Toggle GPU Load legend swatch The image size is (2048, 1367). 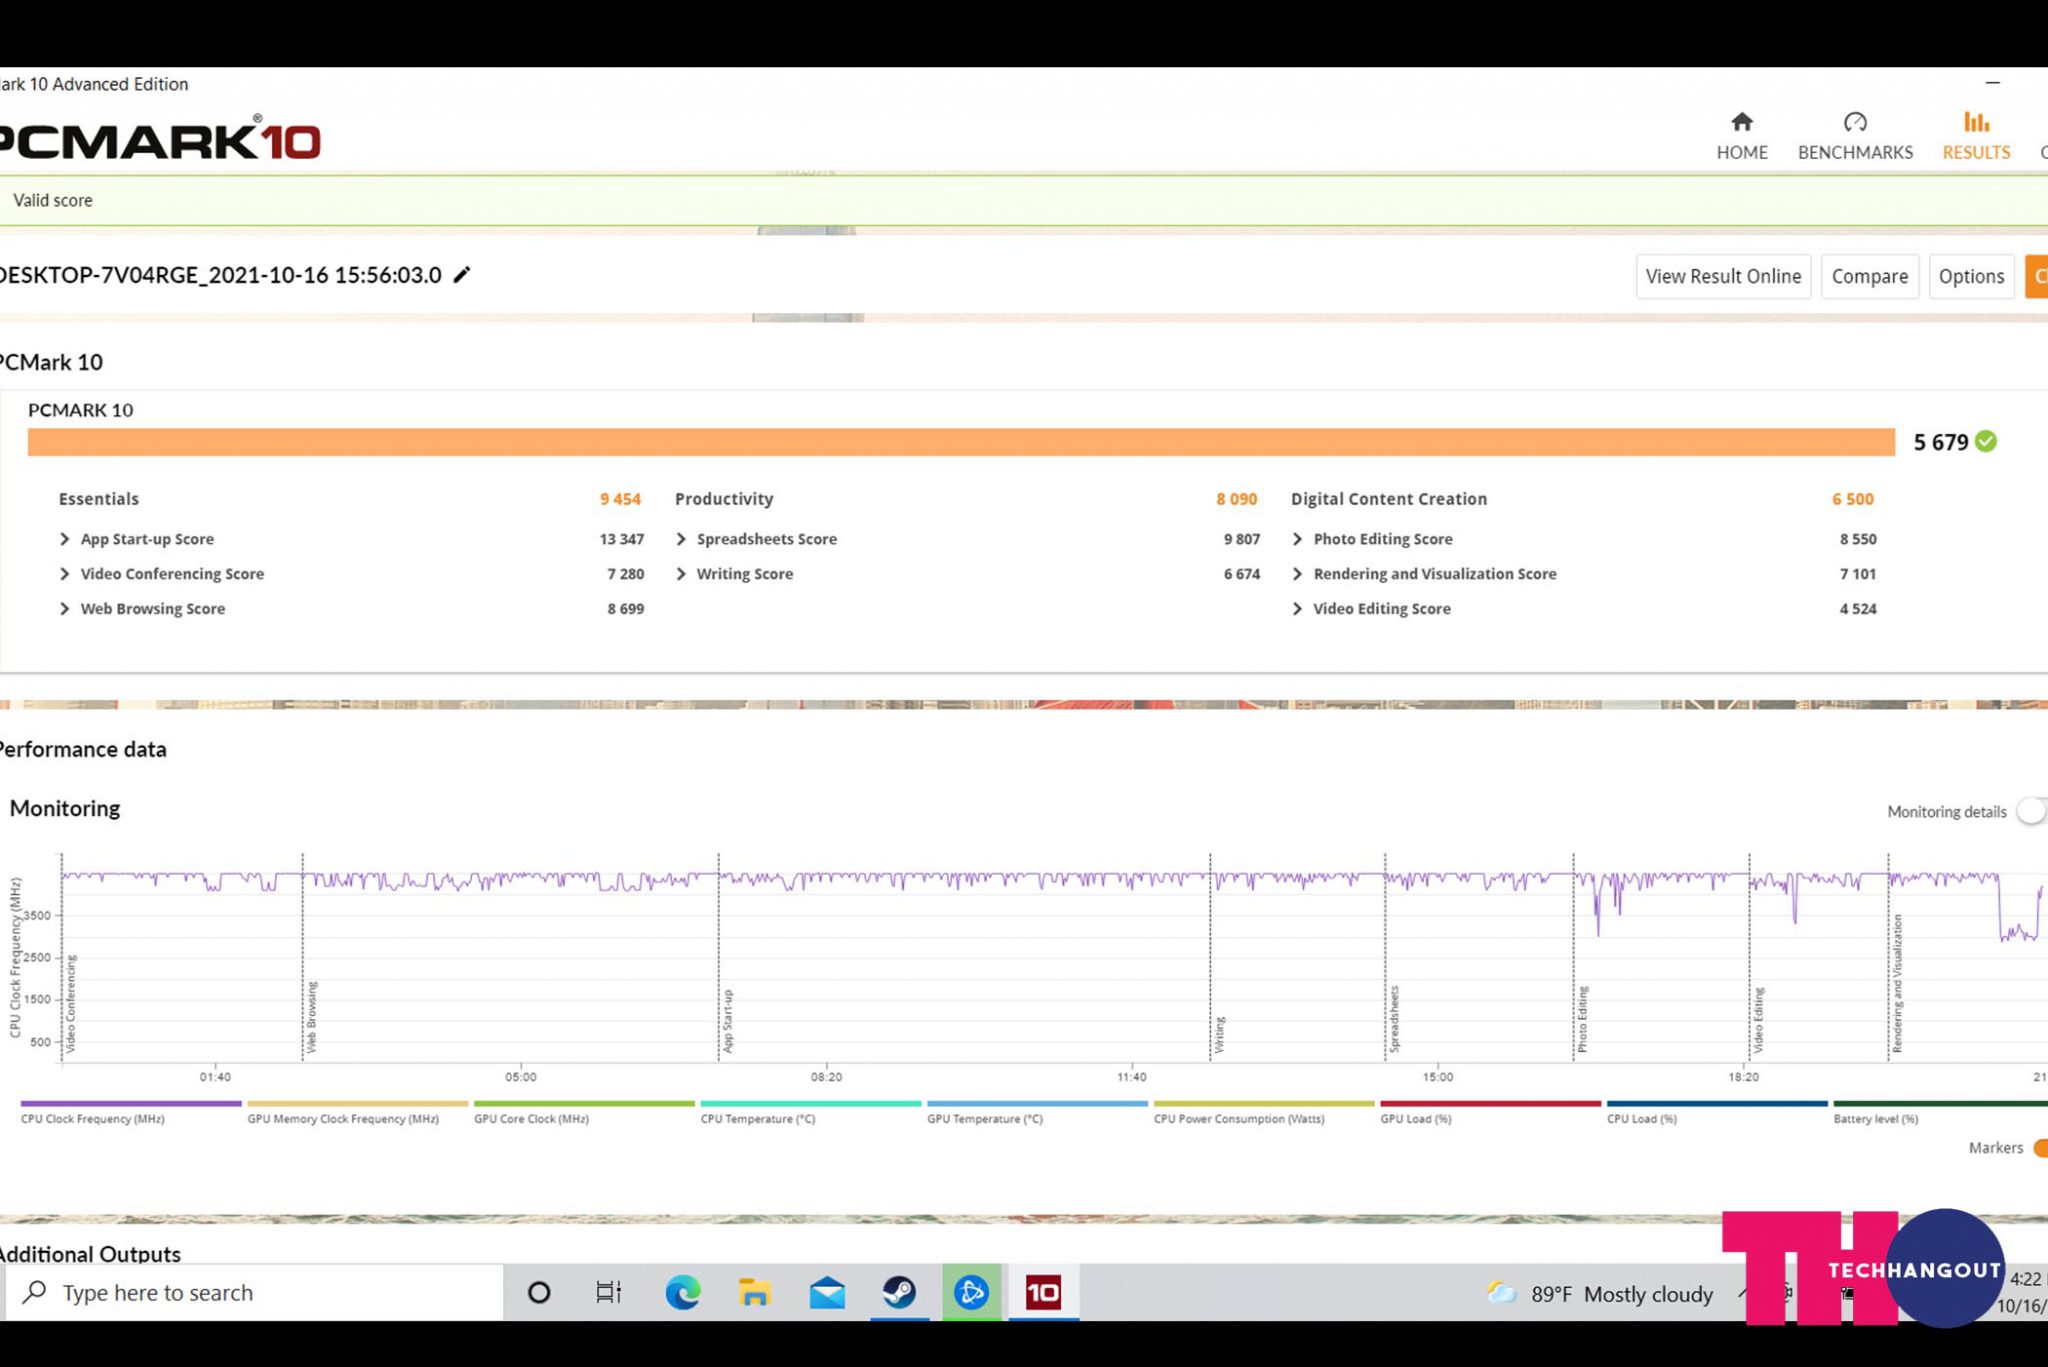(1491, 1104)
